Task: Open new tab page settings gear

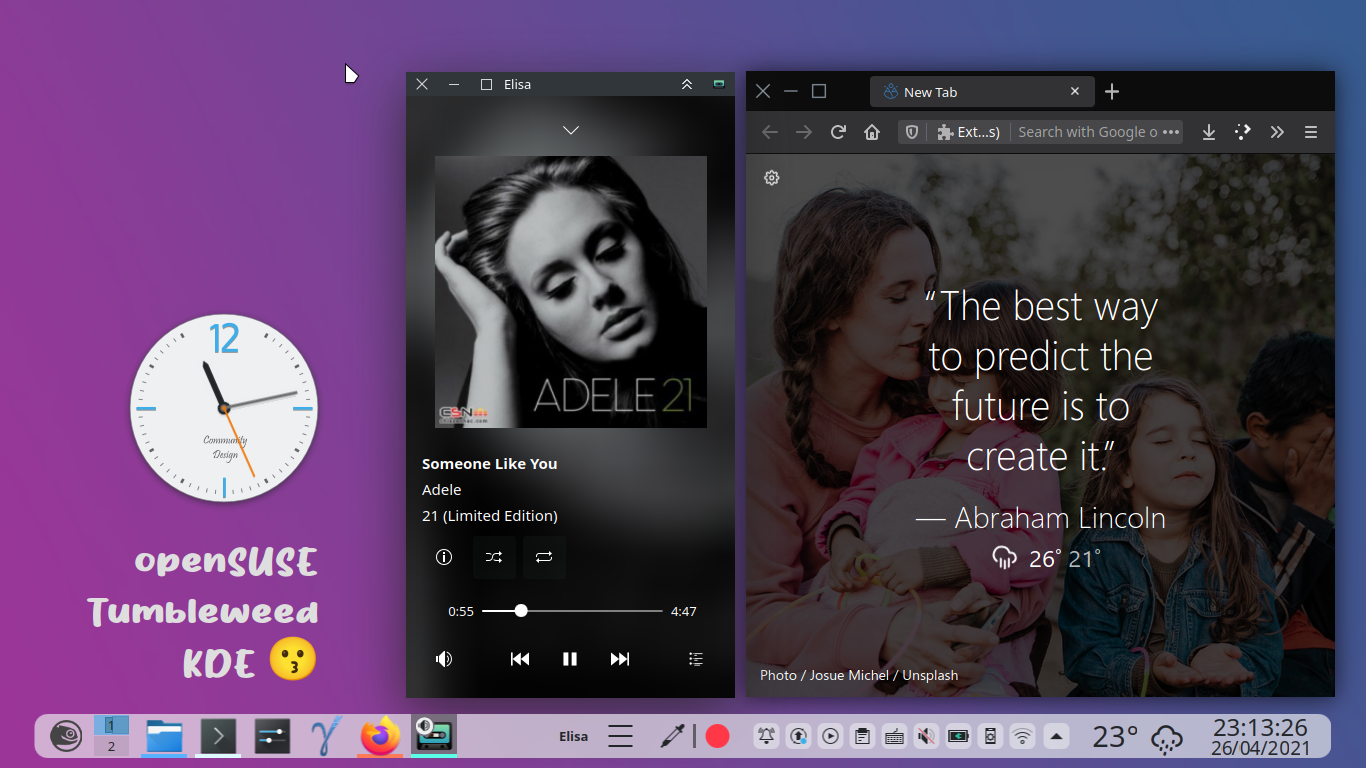Action: (772, 178)
